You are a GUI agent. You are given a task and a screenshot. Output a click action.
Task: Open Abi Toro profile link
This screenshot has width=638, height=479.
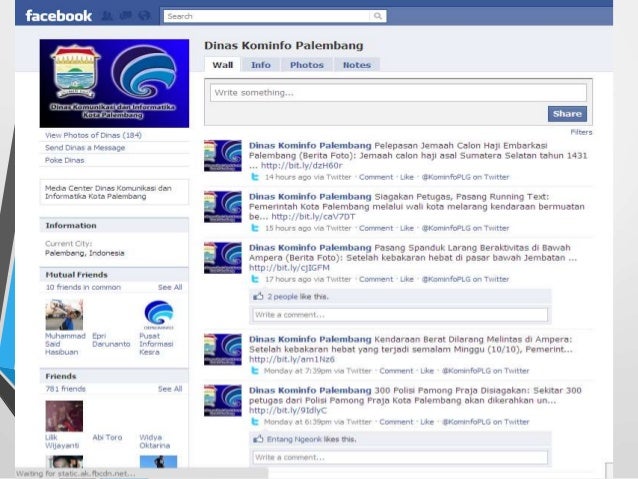107,437
